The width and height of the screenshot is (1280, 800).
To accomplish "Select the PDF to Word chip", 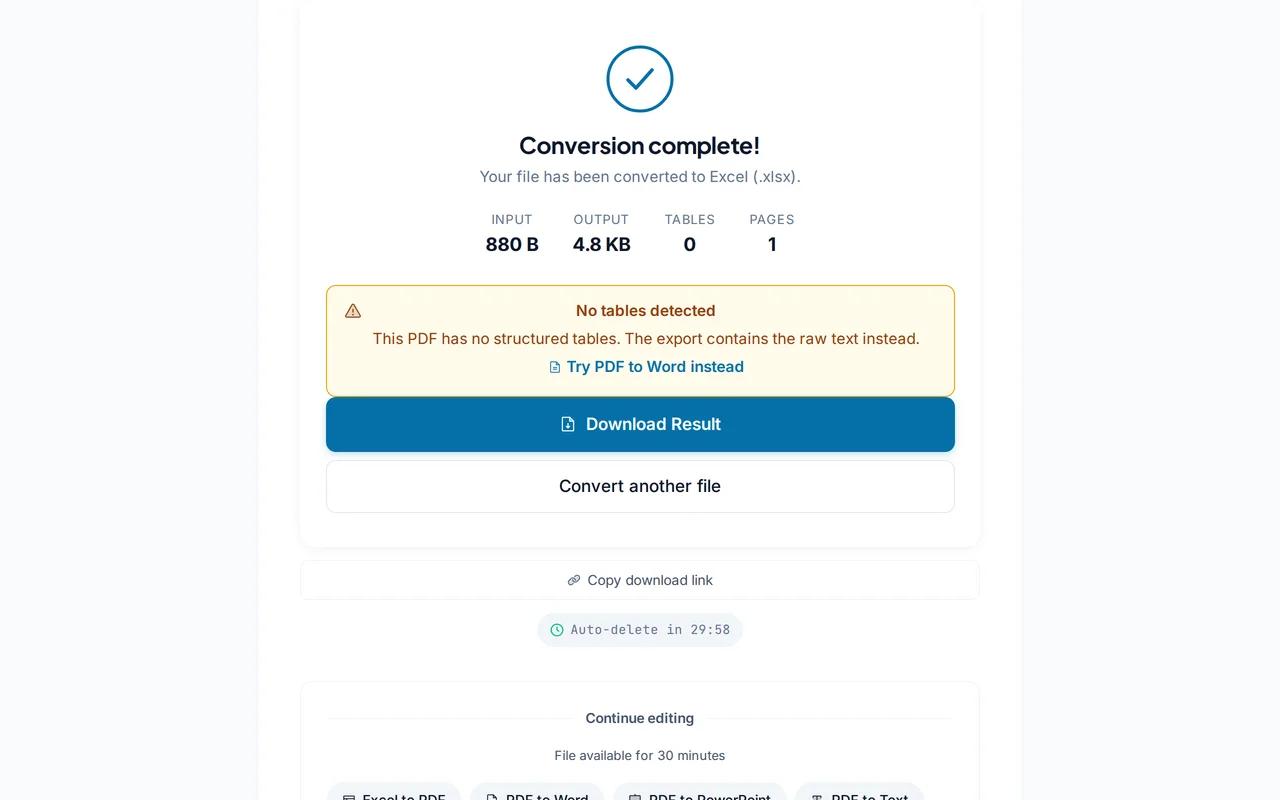I will click(537, 796).
